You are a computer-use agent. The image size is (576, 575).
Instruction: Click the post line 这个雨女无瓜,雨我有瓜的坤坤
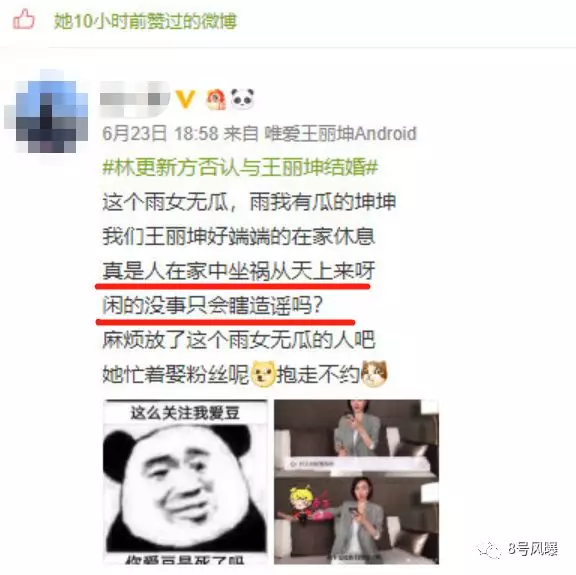249,202
